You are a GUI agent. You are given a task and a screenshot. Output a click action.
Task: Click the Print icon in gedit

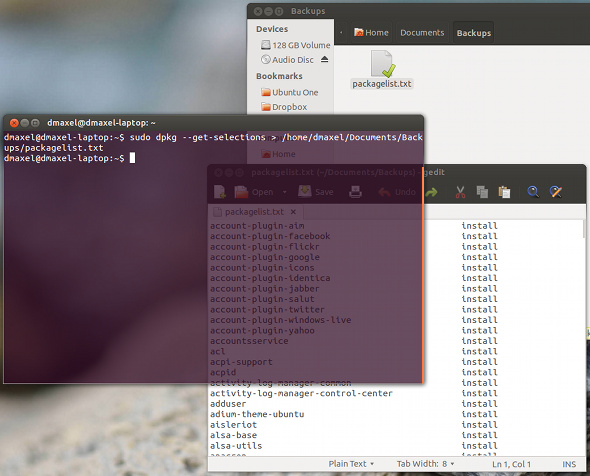pos(355,192)
